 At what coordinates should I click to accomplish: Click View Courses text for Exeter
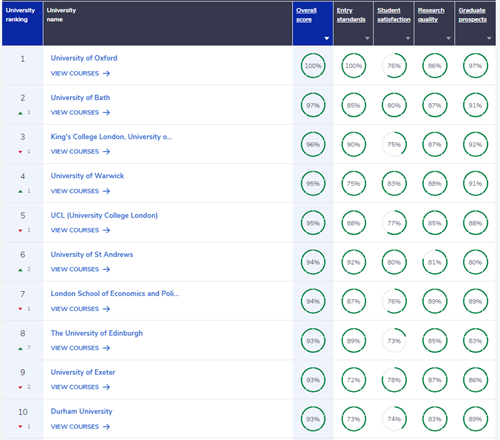tap(75, 387)
